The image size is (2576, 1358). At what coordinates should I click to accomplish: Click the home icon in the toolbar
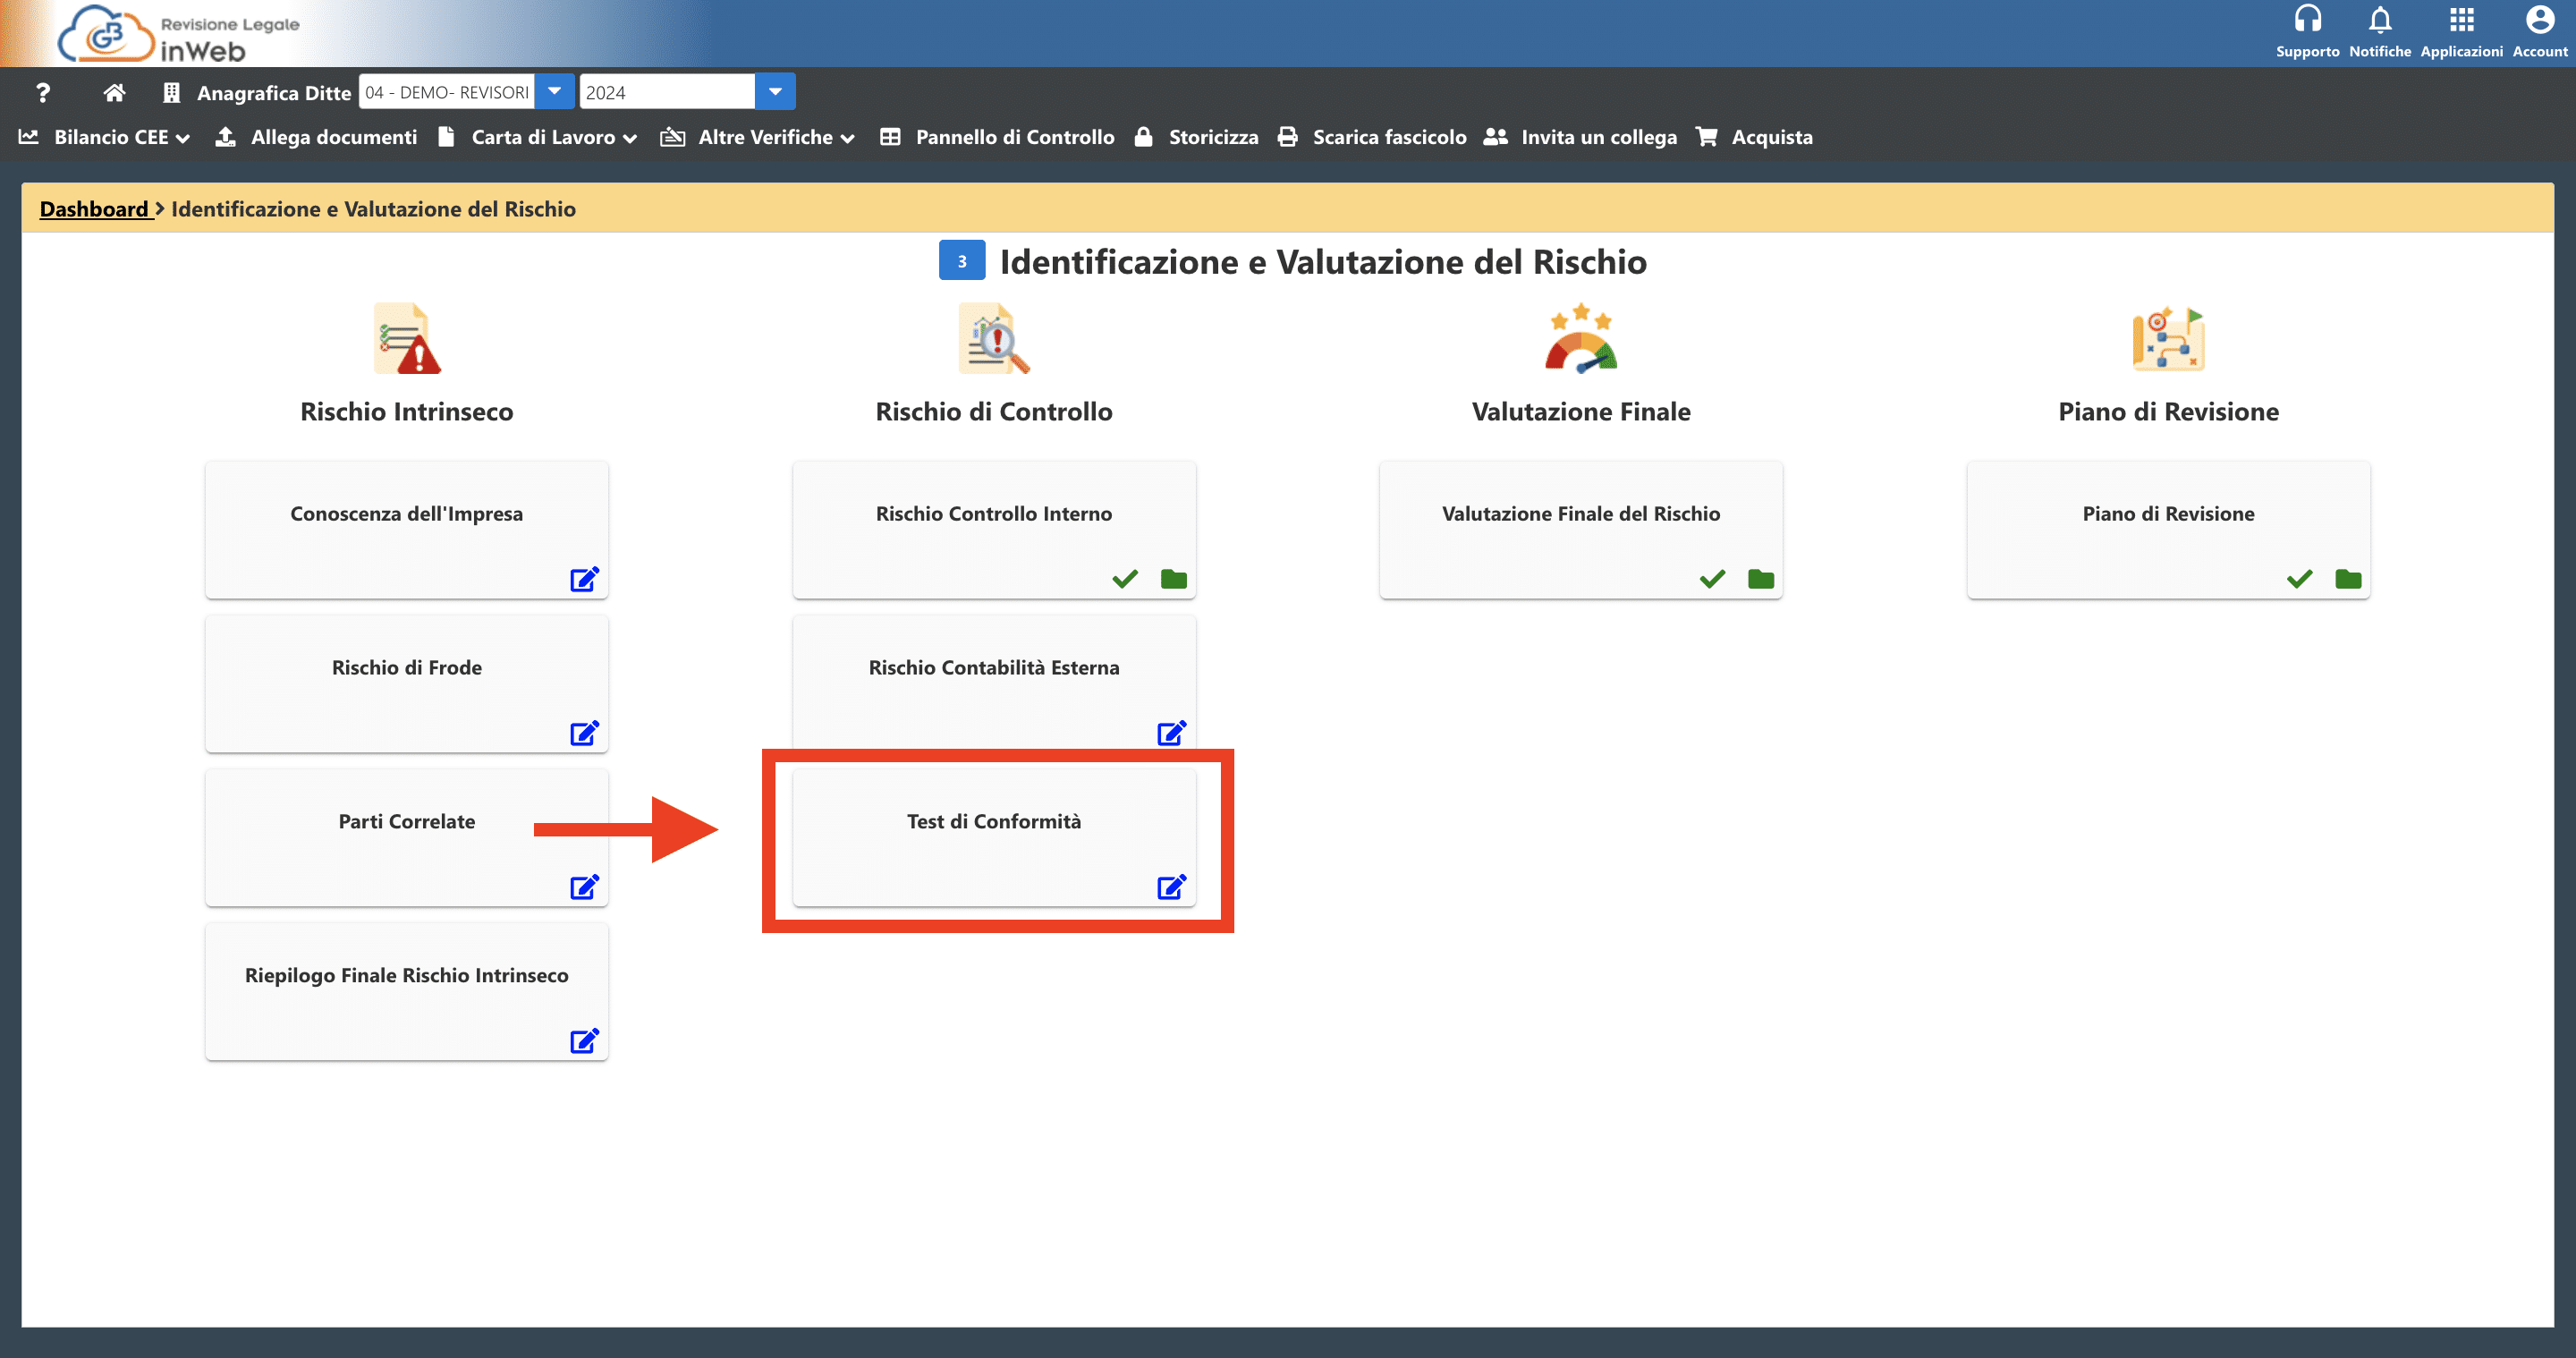pyautogui.click(x=114, y=93)
